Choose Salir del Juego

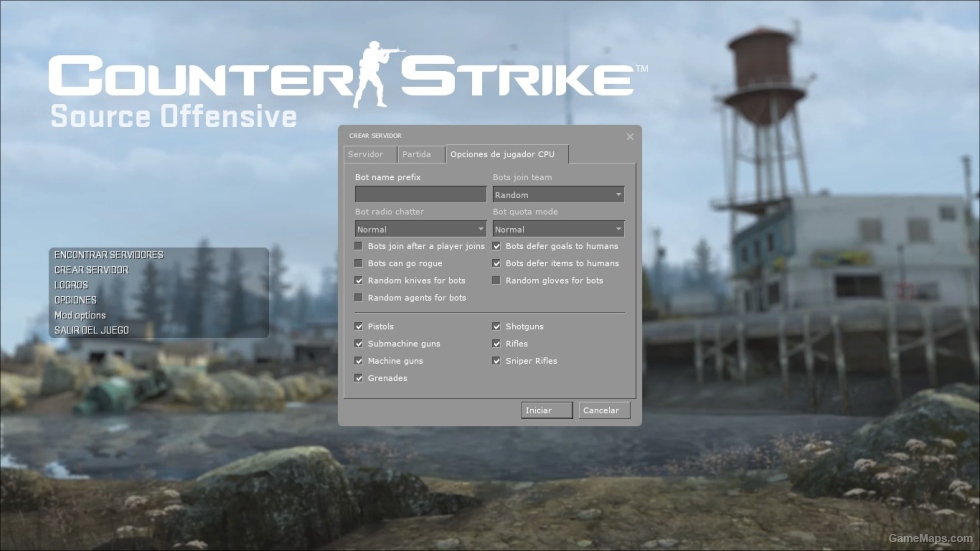tap(91, 330)
